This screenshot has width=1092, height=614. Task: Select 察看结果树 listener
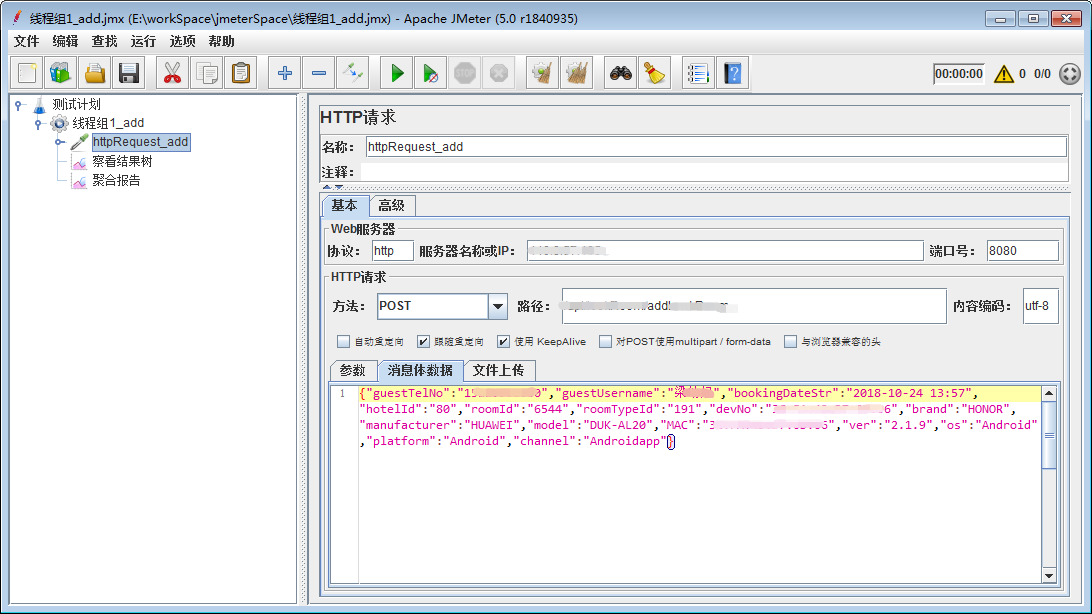[122, 162]
